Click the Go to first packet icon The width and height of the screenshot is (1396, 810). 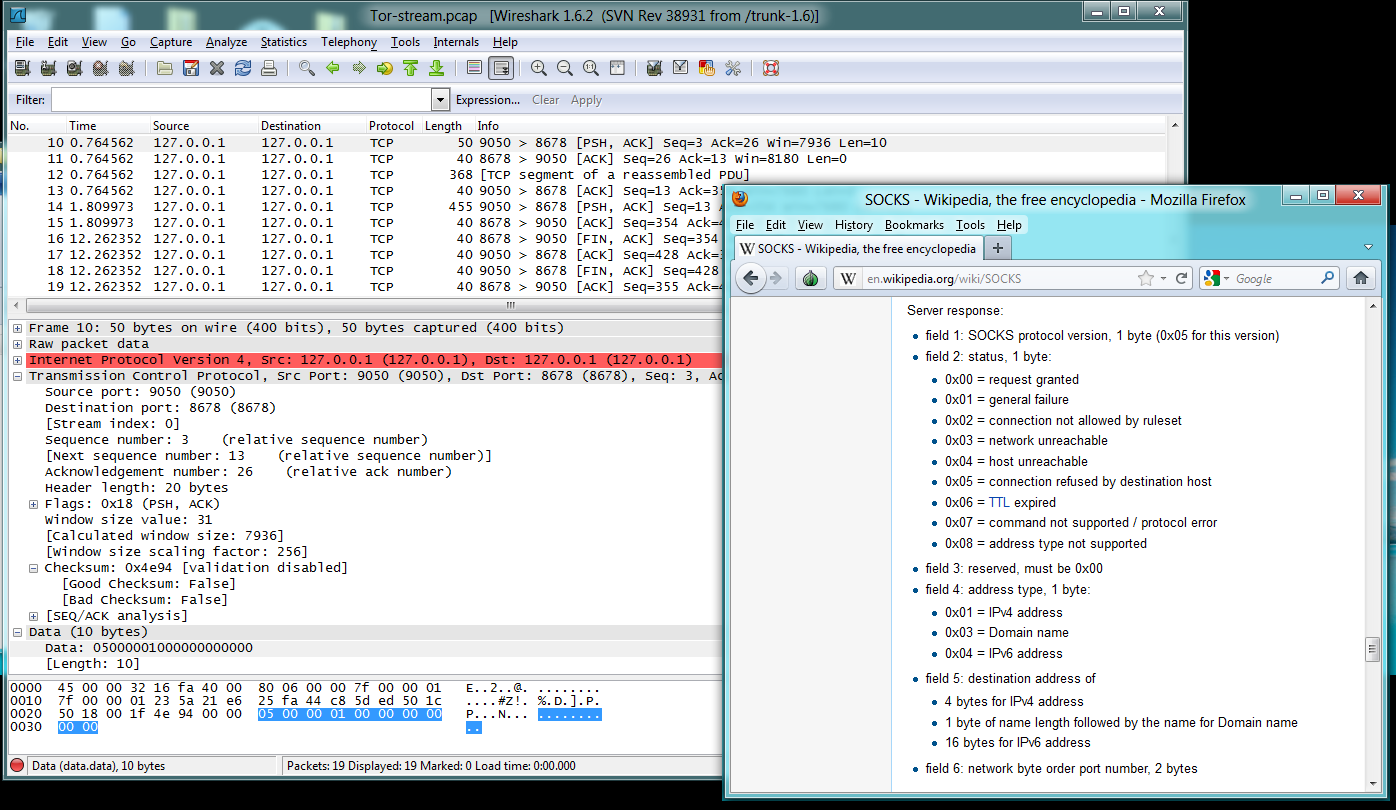[410, 68]
